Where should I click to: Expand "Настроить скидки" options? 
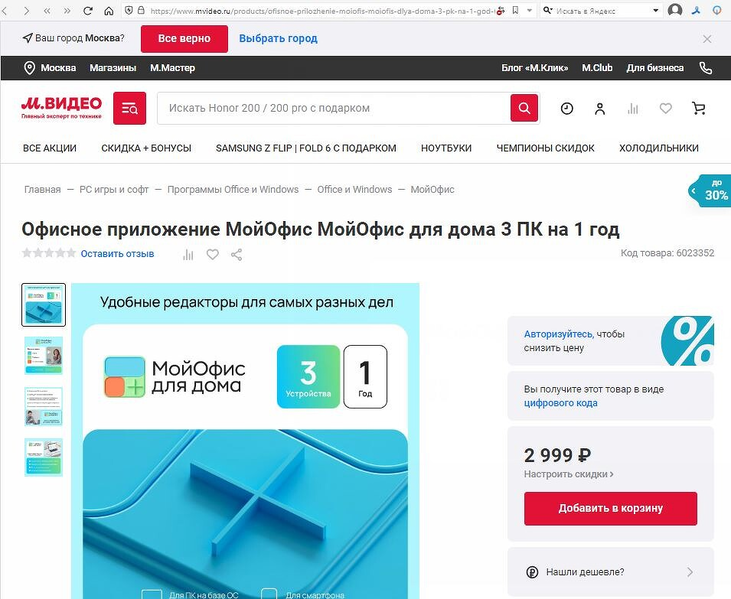[x=568, y=474]
